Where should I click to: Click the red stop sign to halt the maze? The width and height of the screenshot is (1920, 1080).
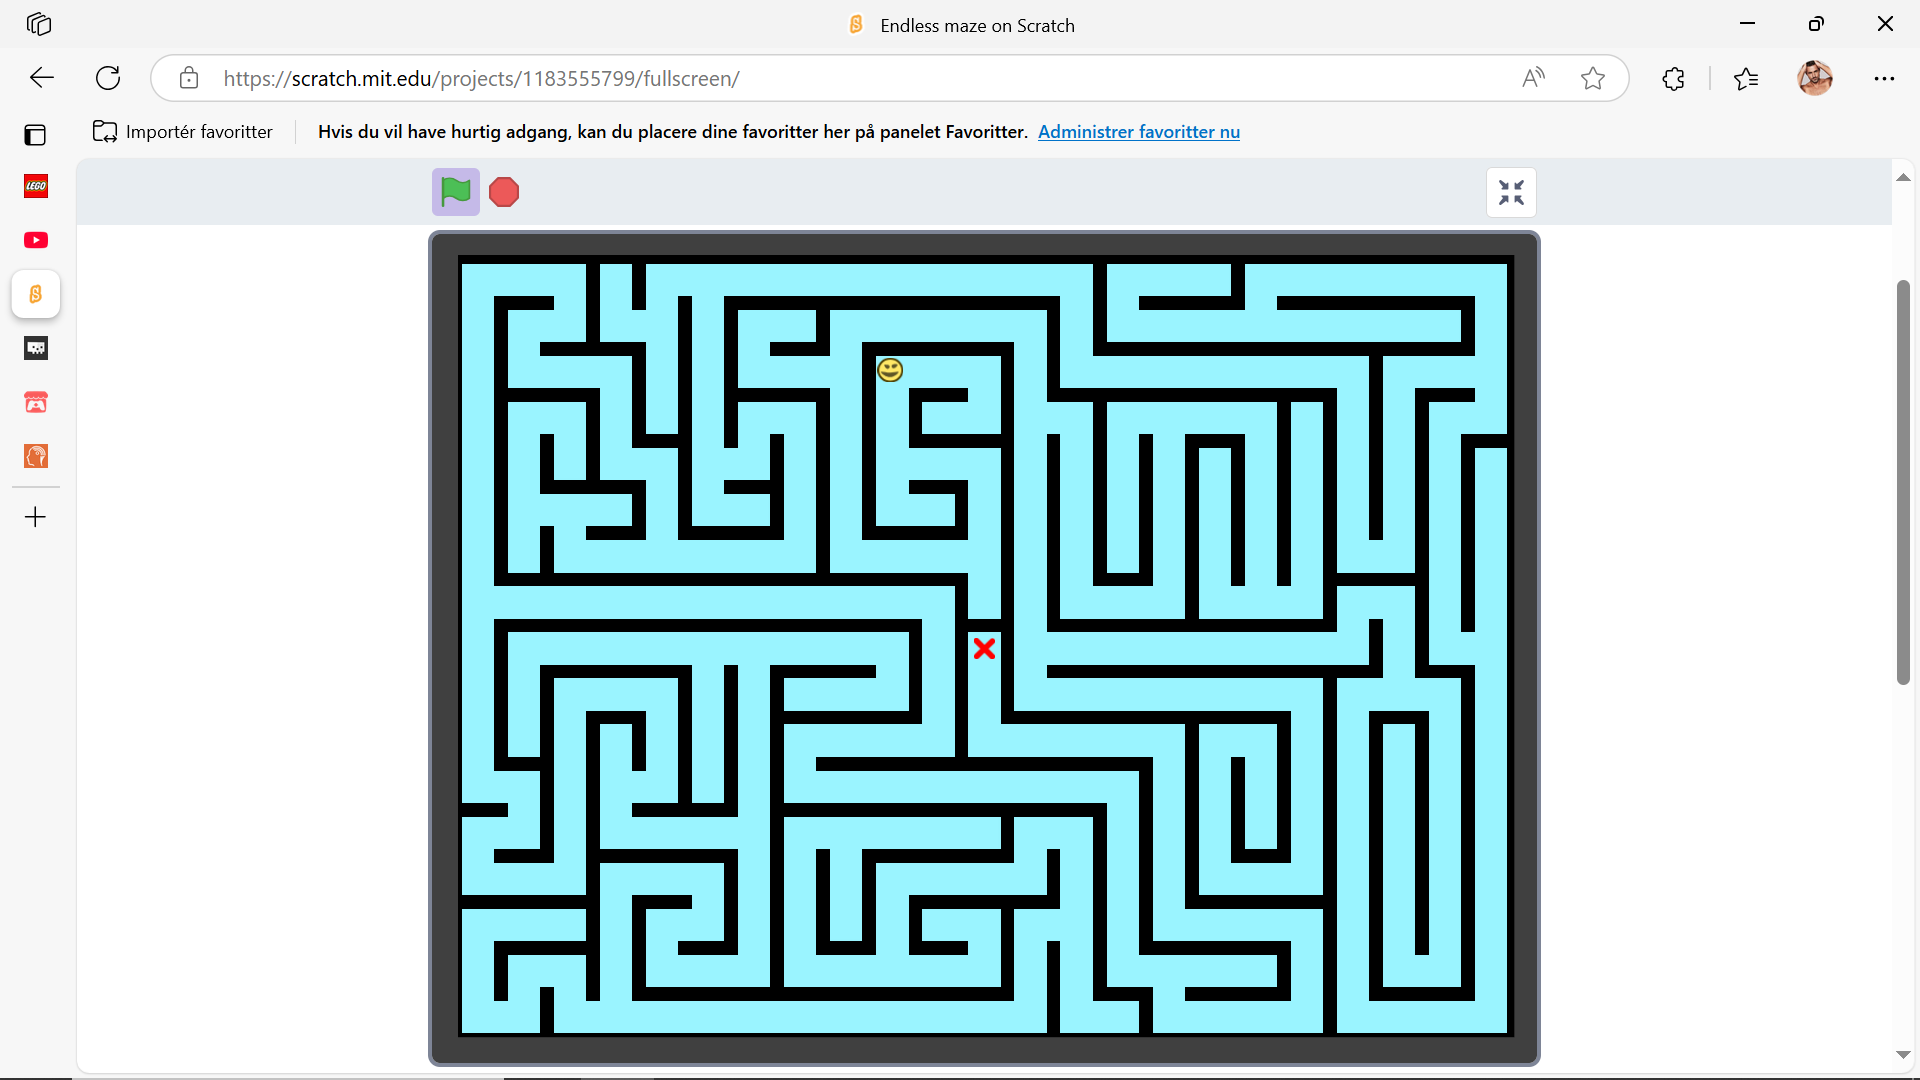(x=503, y=191)
